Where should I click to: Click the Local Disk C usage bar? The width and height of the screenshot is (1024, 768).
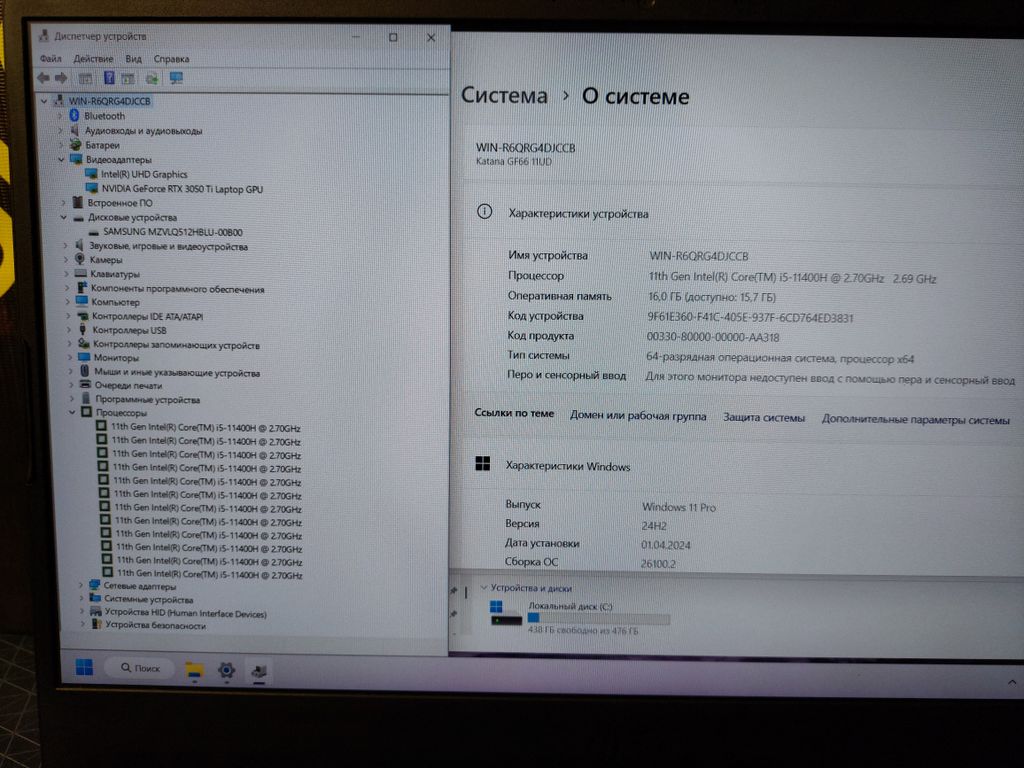tap(598, 618)
